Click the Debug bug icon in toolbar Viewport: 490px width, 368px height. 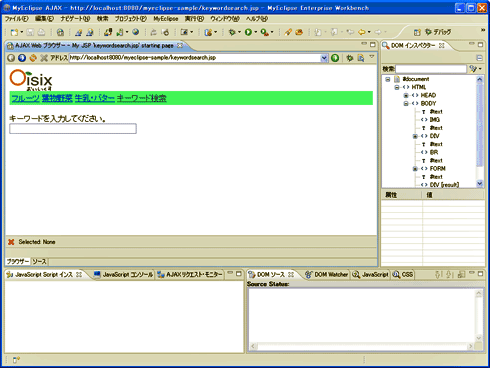point(232,32)
